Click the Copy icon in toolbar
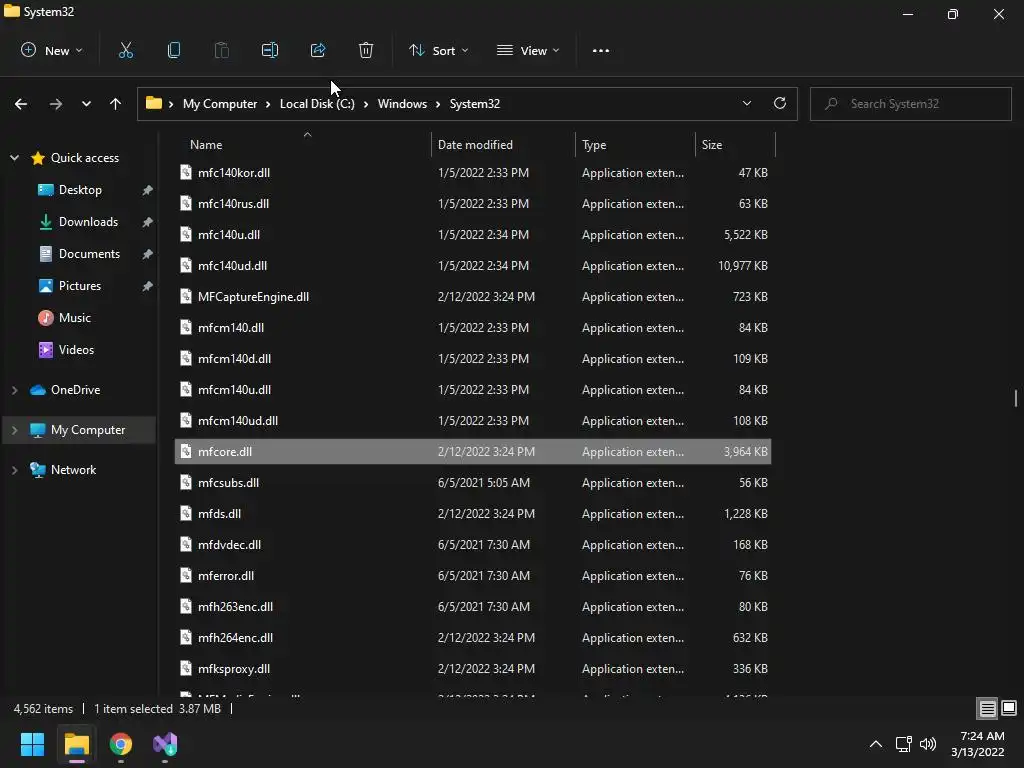Viewport: 1024px width, 768px height. tap(174, 50)
